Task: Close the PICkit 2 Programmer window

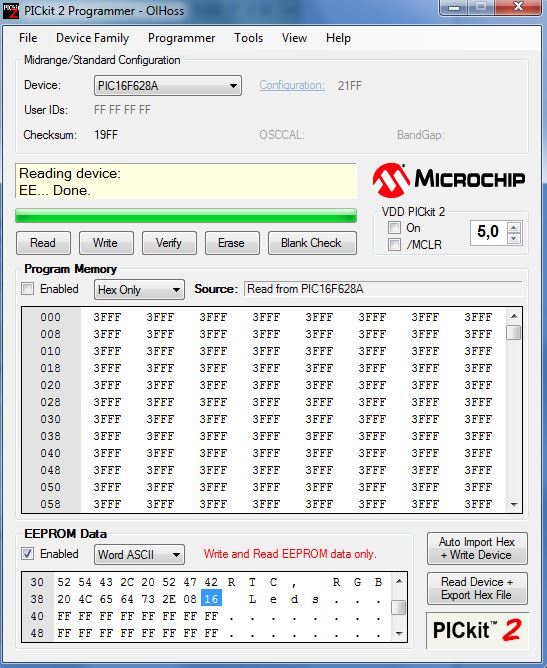Action: pos(518,7)
